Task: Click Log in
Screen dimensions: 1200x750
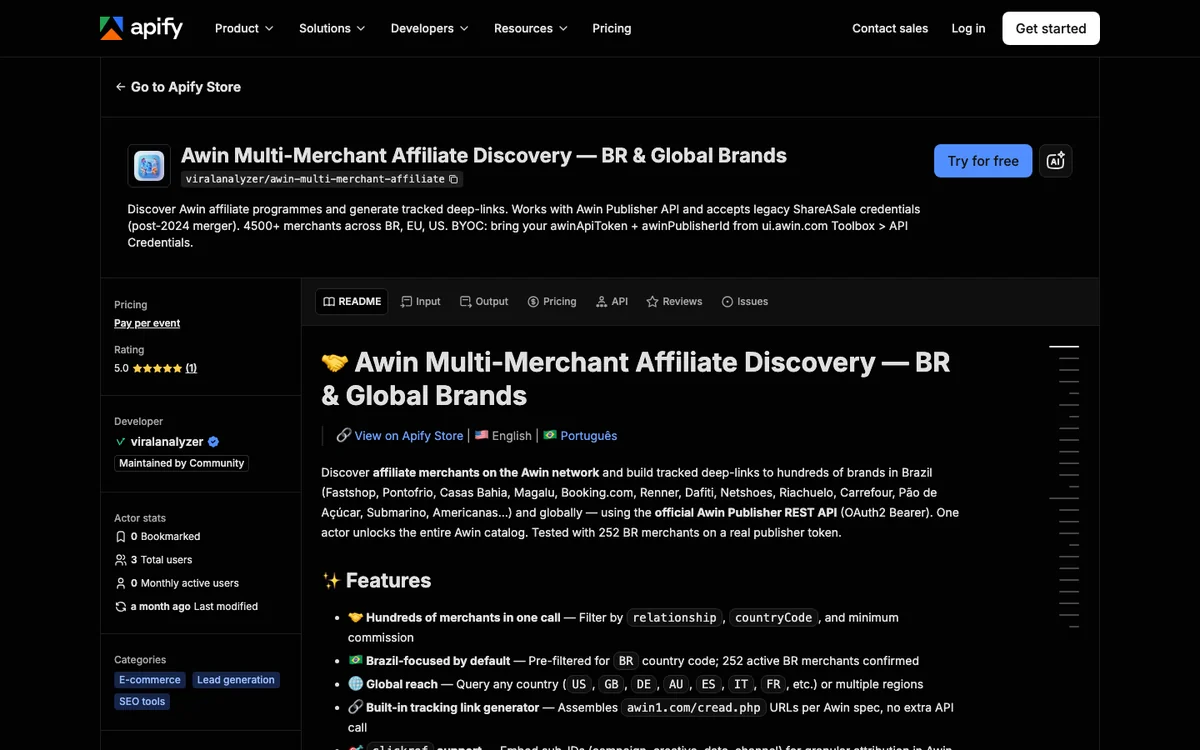Action: pyautogui.click(x=968, y=28)
